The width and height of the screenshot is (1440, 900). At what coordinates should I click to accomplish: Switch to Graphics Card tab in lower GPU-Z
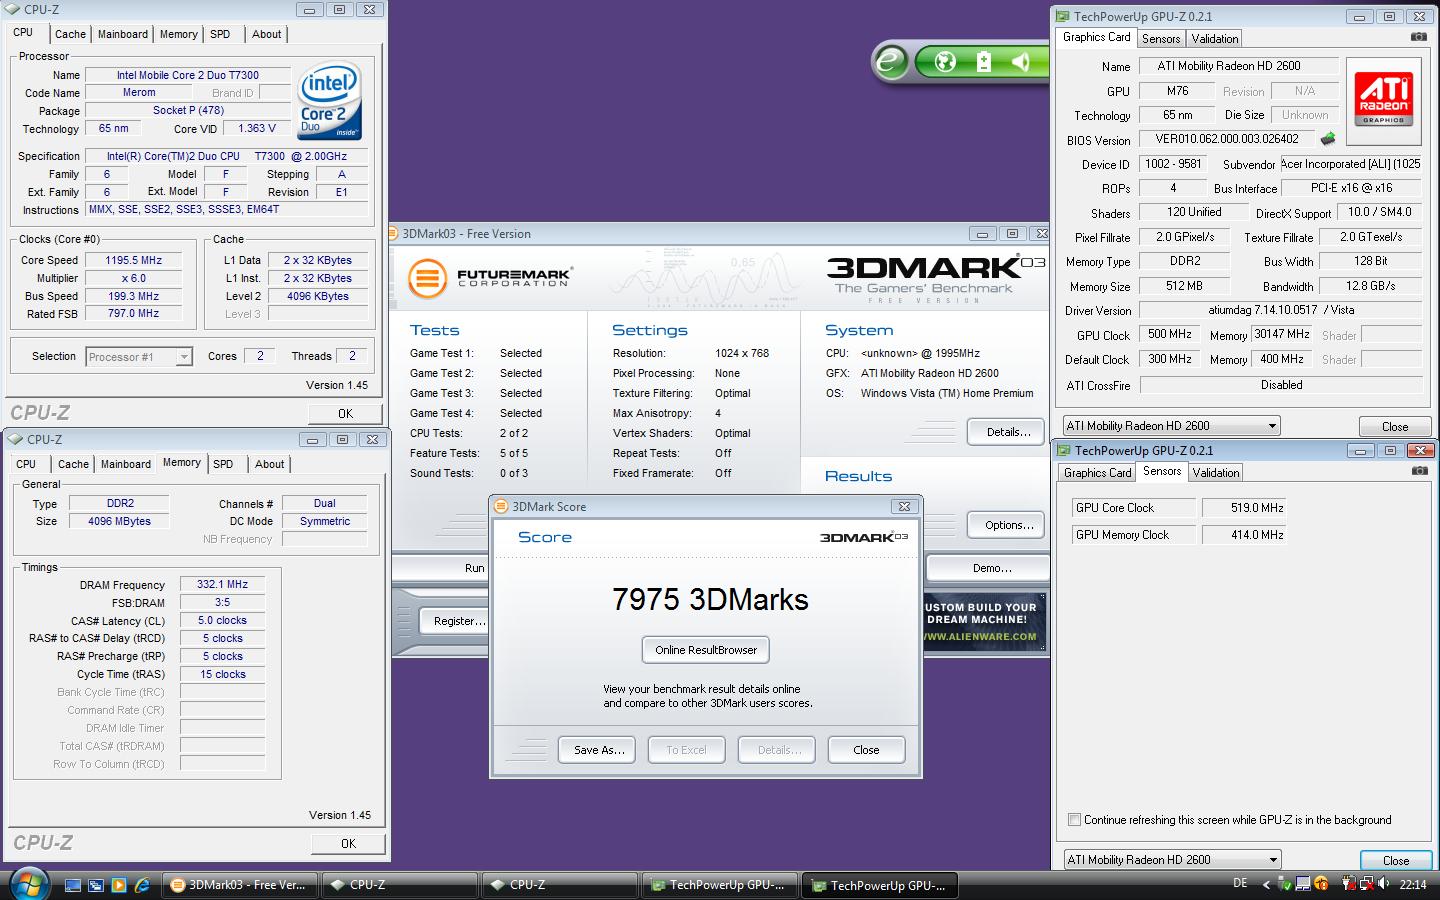click(1097, 473)
